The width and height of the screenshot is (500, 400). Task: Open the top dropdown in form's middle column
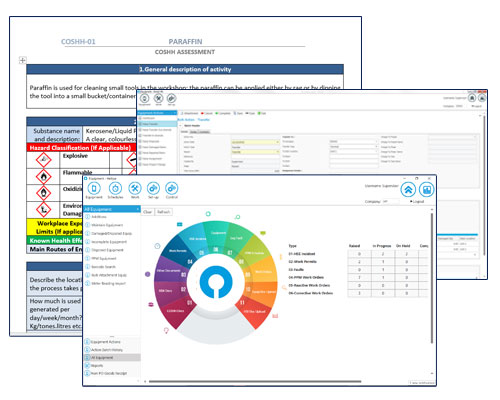[x=354, y=142]
